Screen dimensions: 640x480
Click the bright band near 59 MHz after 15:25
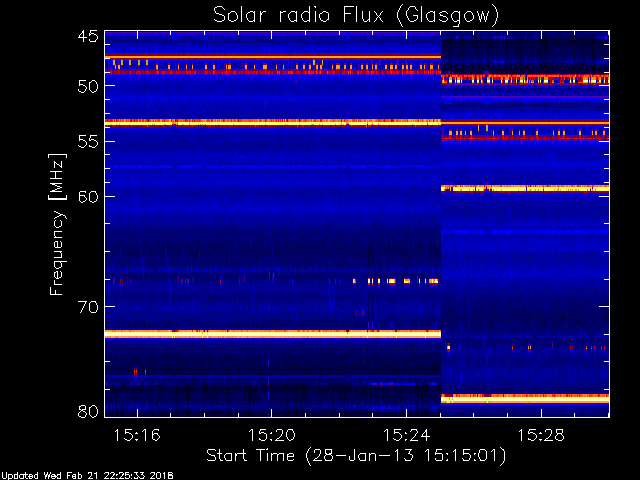point(525,189)
